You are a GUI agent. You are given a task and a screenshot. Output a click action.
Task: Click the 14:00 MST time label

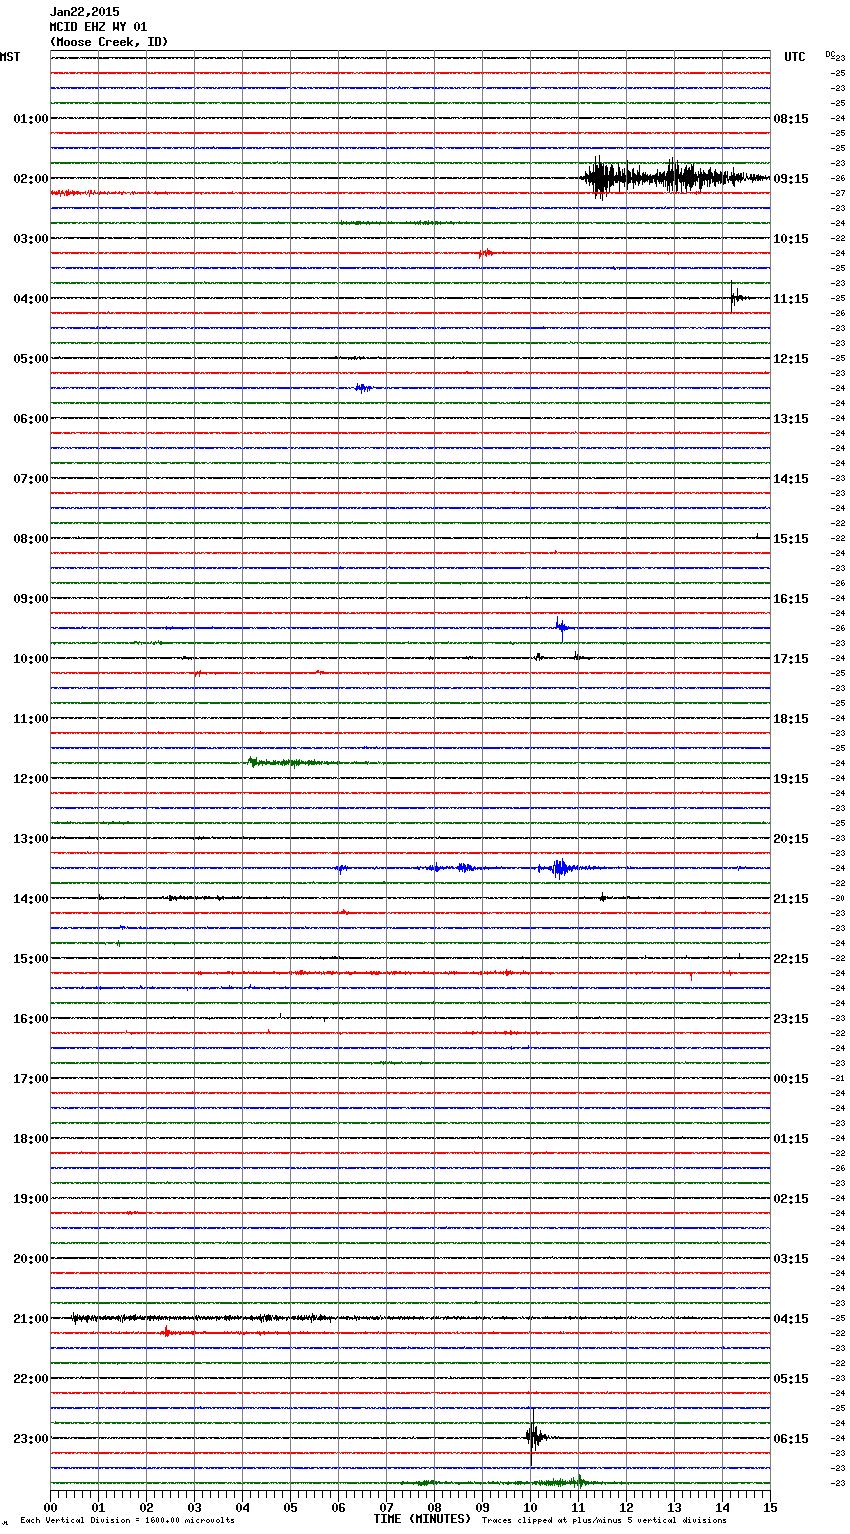(30, 899)
